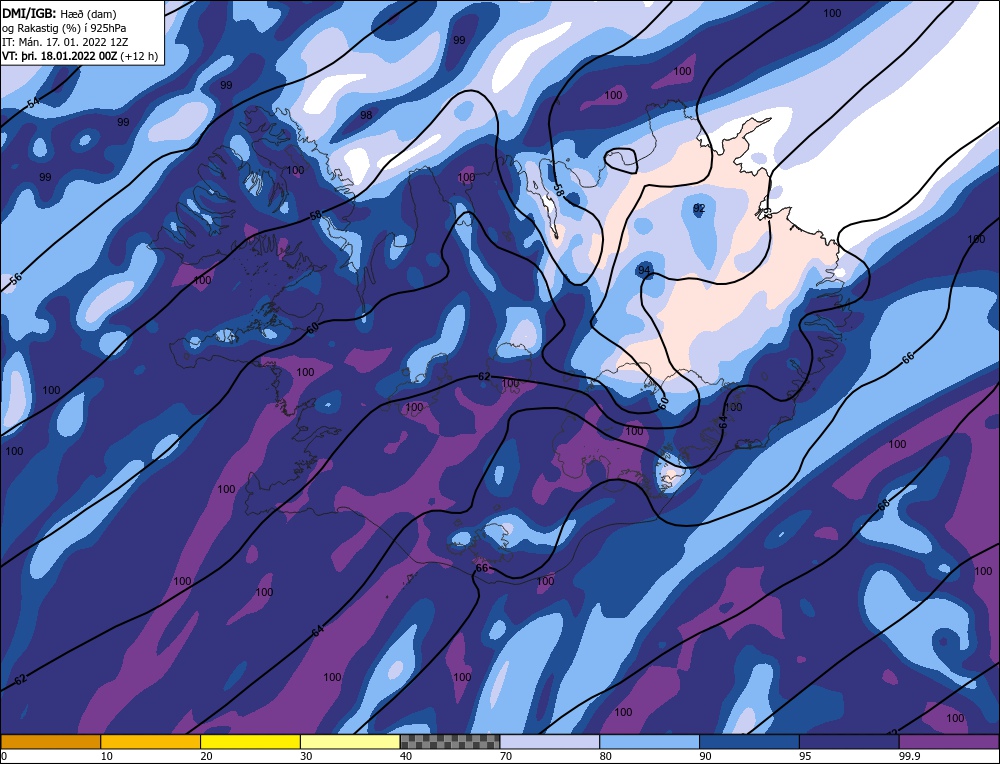Image resolution: width=1000 pixels, height=764 pixels.
Task: Pick the lavender 70-80 legend swatch
Action: coord(550,741)
